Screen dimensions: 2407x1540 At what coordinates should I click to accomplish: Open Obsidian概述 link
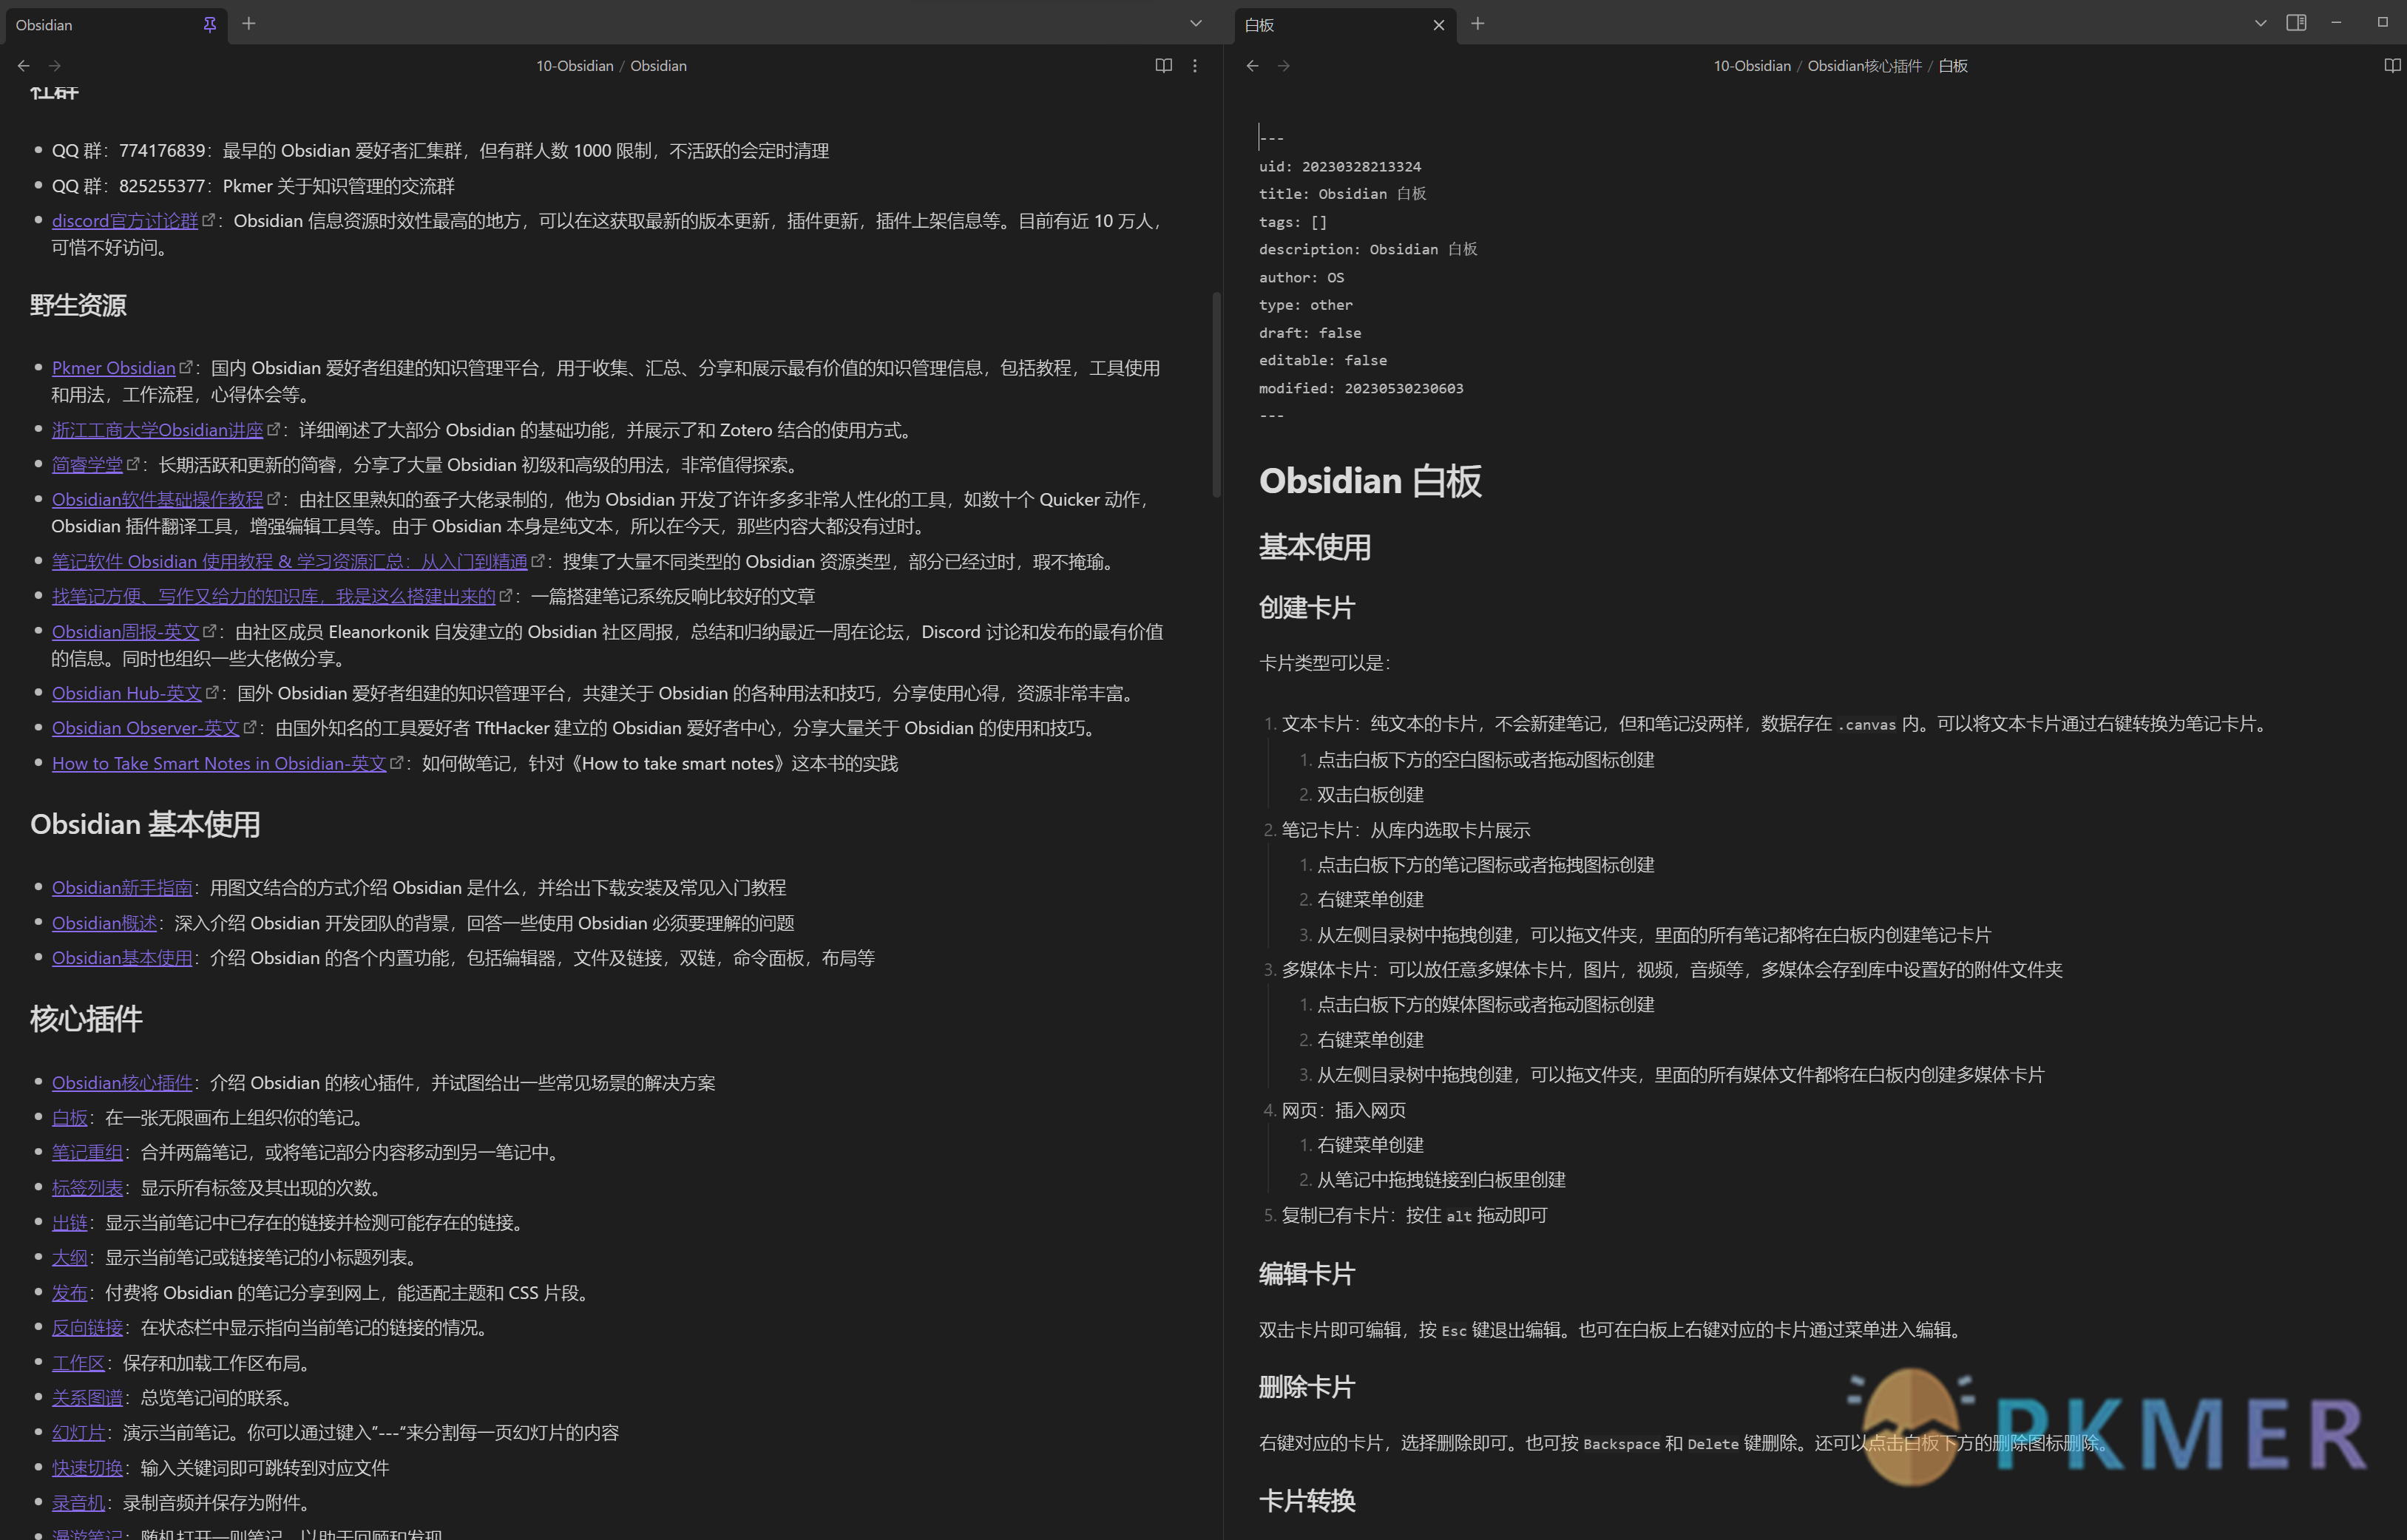tap(104, 923)
